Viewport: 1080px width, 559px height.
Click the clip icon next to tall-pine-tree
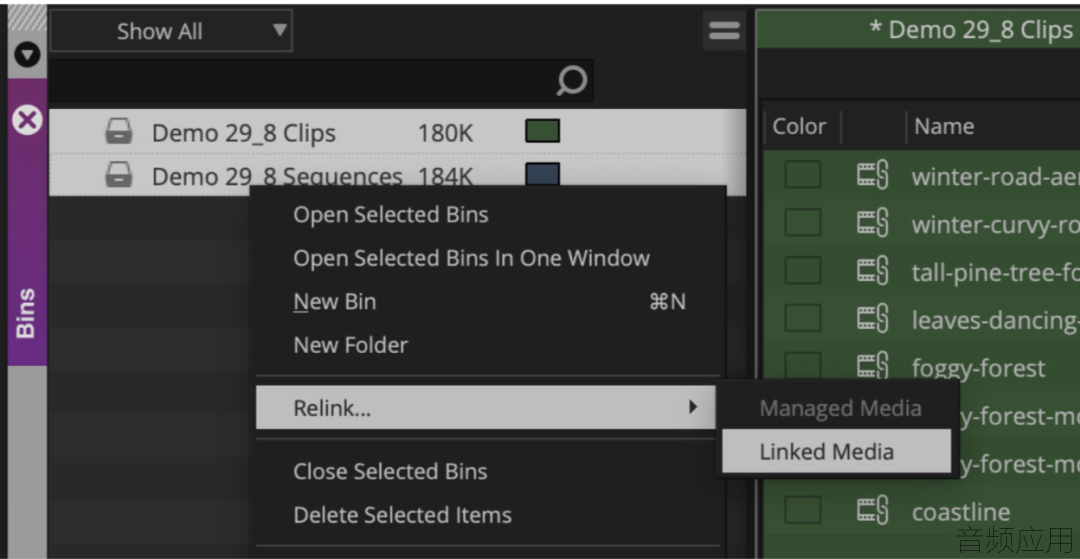(873, 271)
